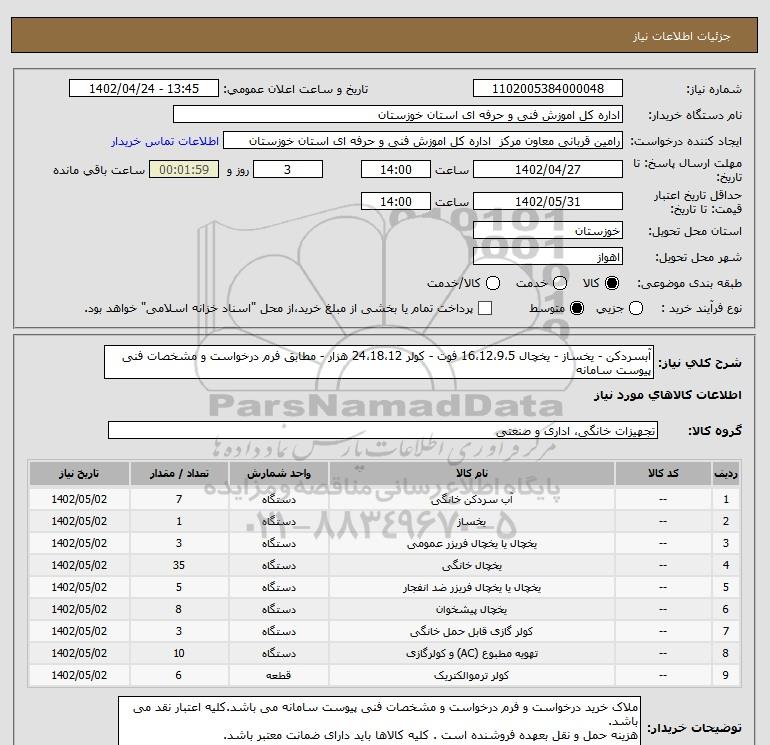This screenshot has width=770, height=745.
Task: Click the remaining days field showing 3
Action: (288, 169)
